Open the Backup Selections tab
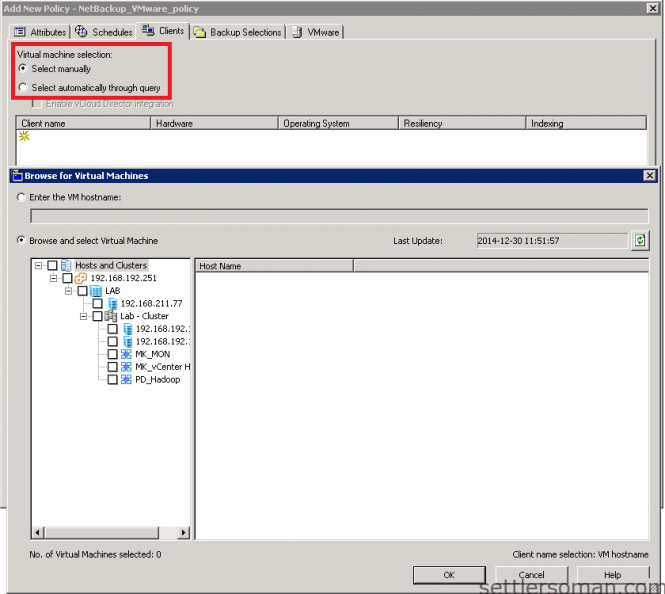The image size is (665, 594). (238, 32)
